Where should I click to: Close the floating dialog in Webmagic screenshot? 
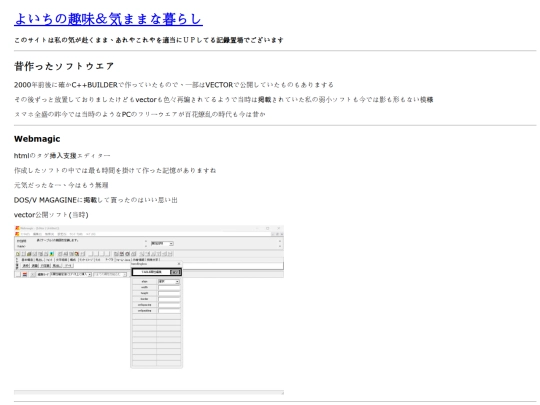click(x=179, y=264)
